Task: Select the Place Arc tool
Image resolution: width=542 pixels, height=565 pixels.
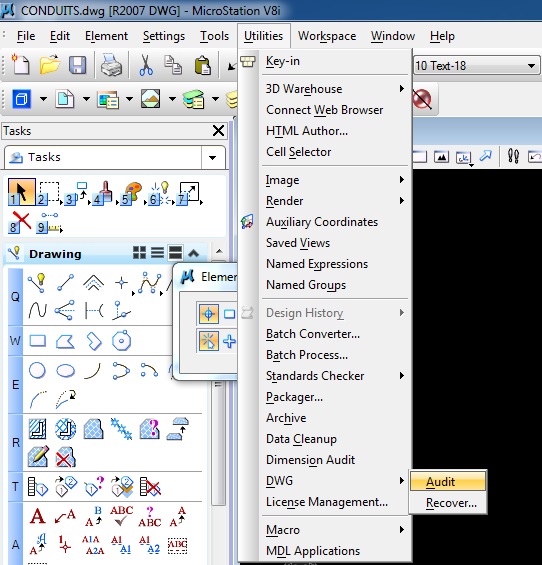Action: (93, 370)
